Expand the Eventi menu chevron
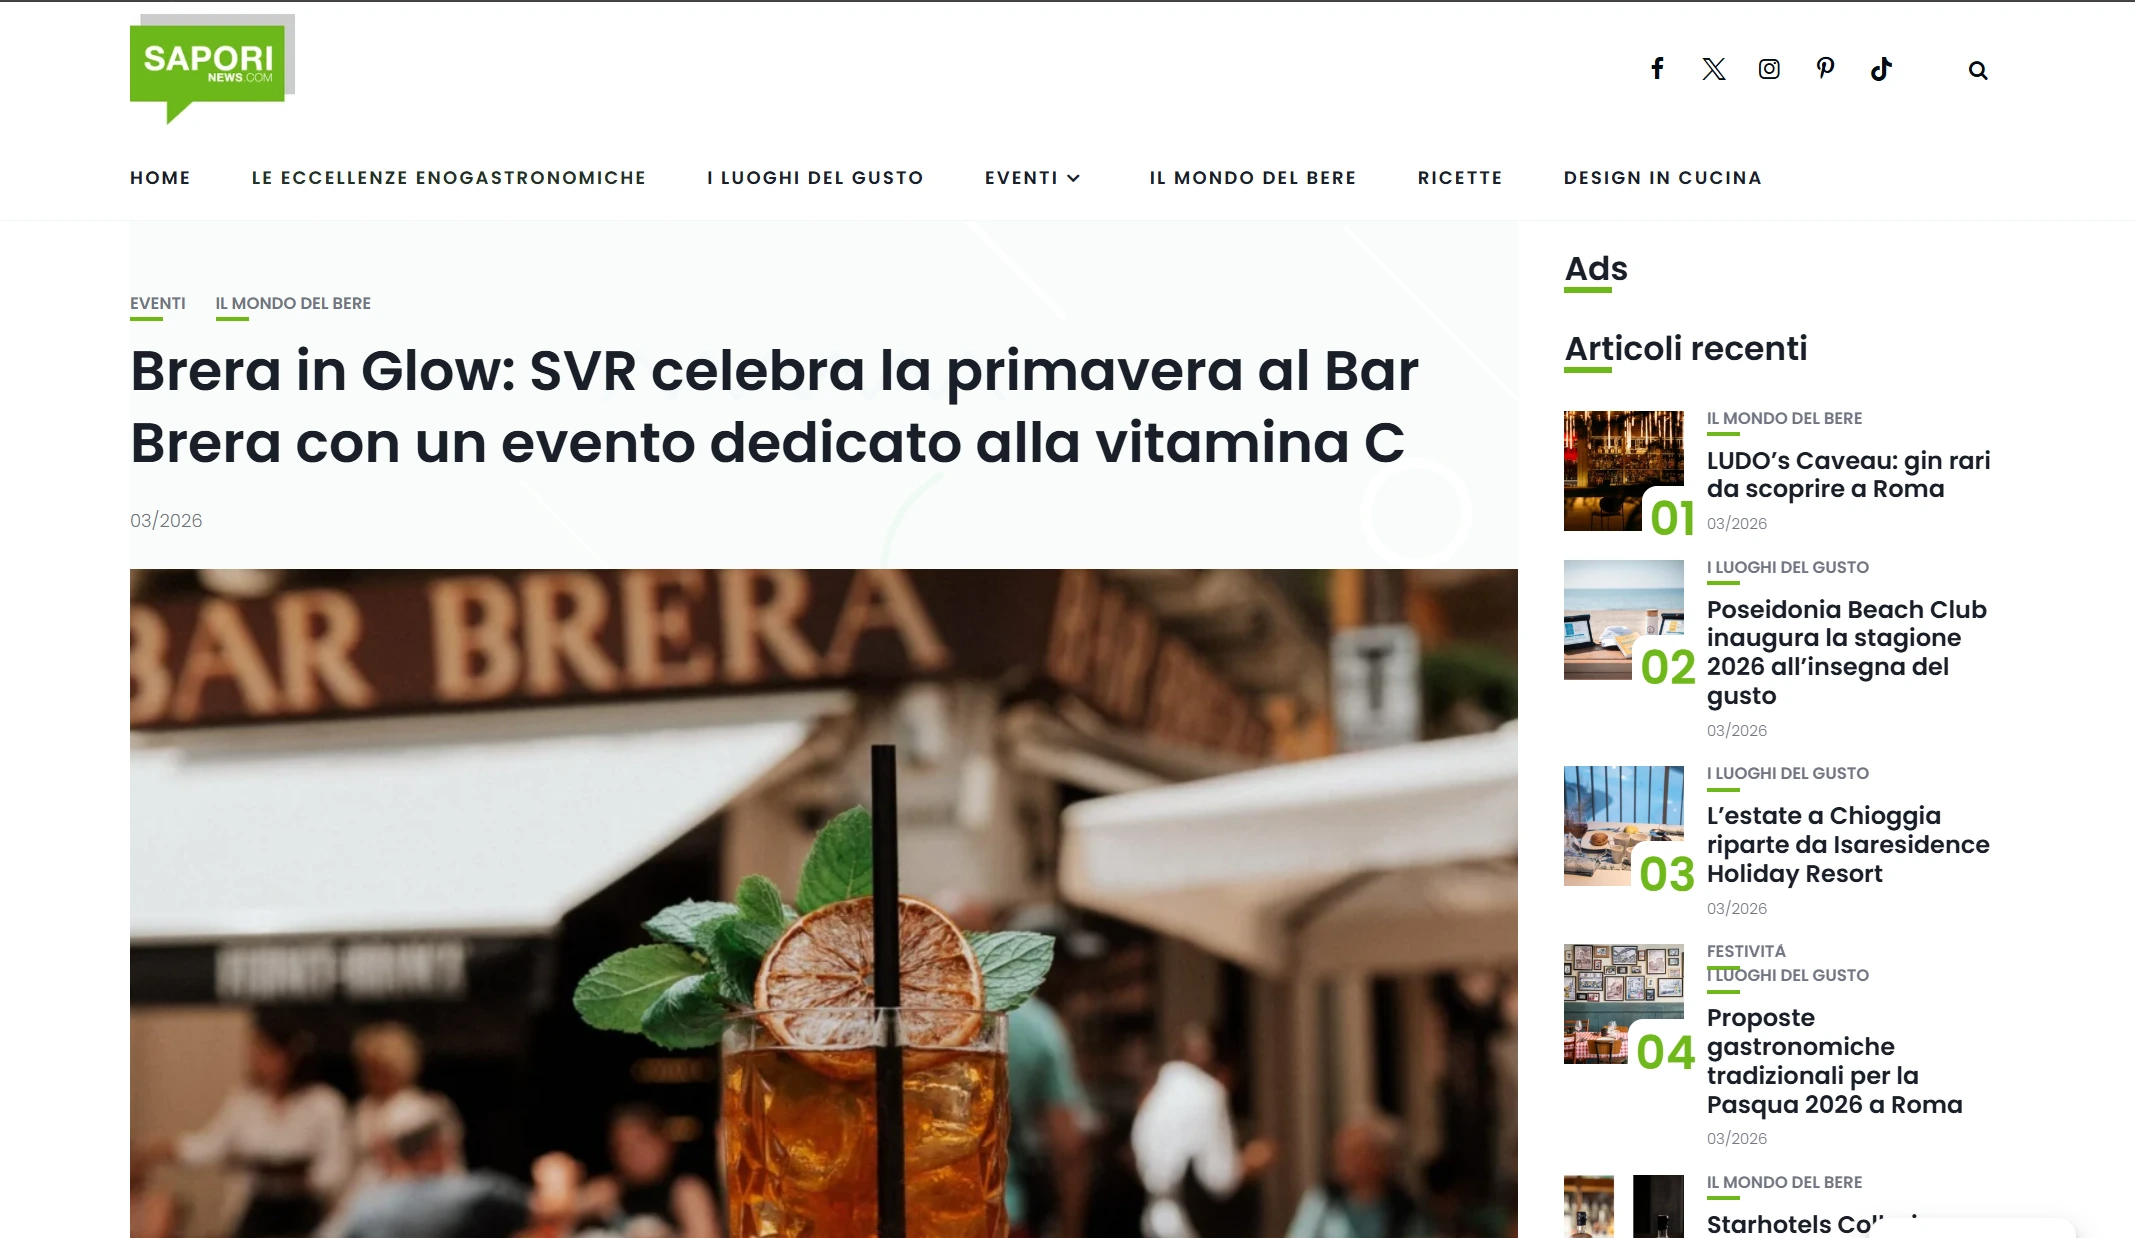 click(1074, 178)
